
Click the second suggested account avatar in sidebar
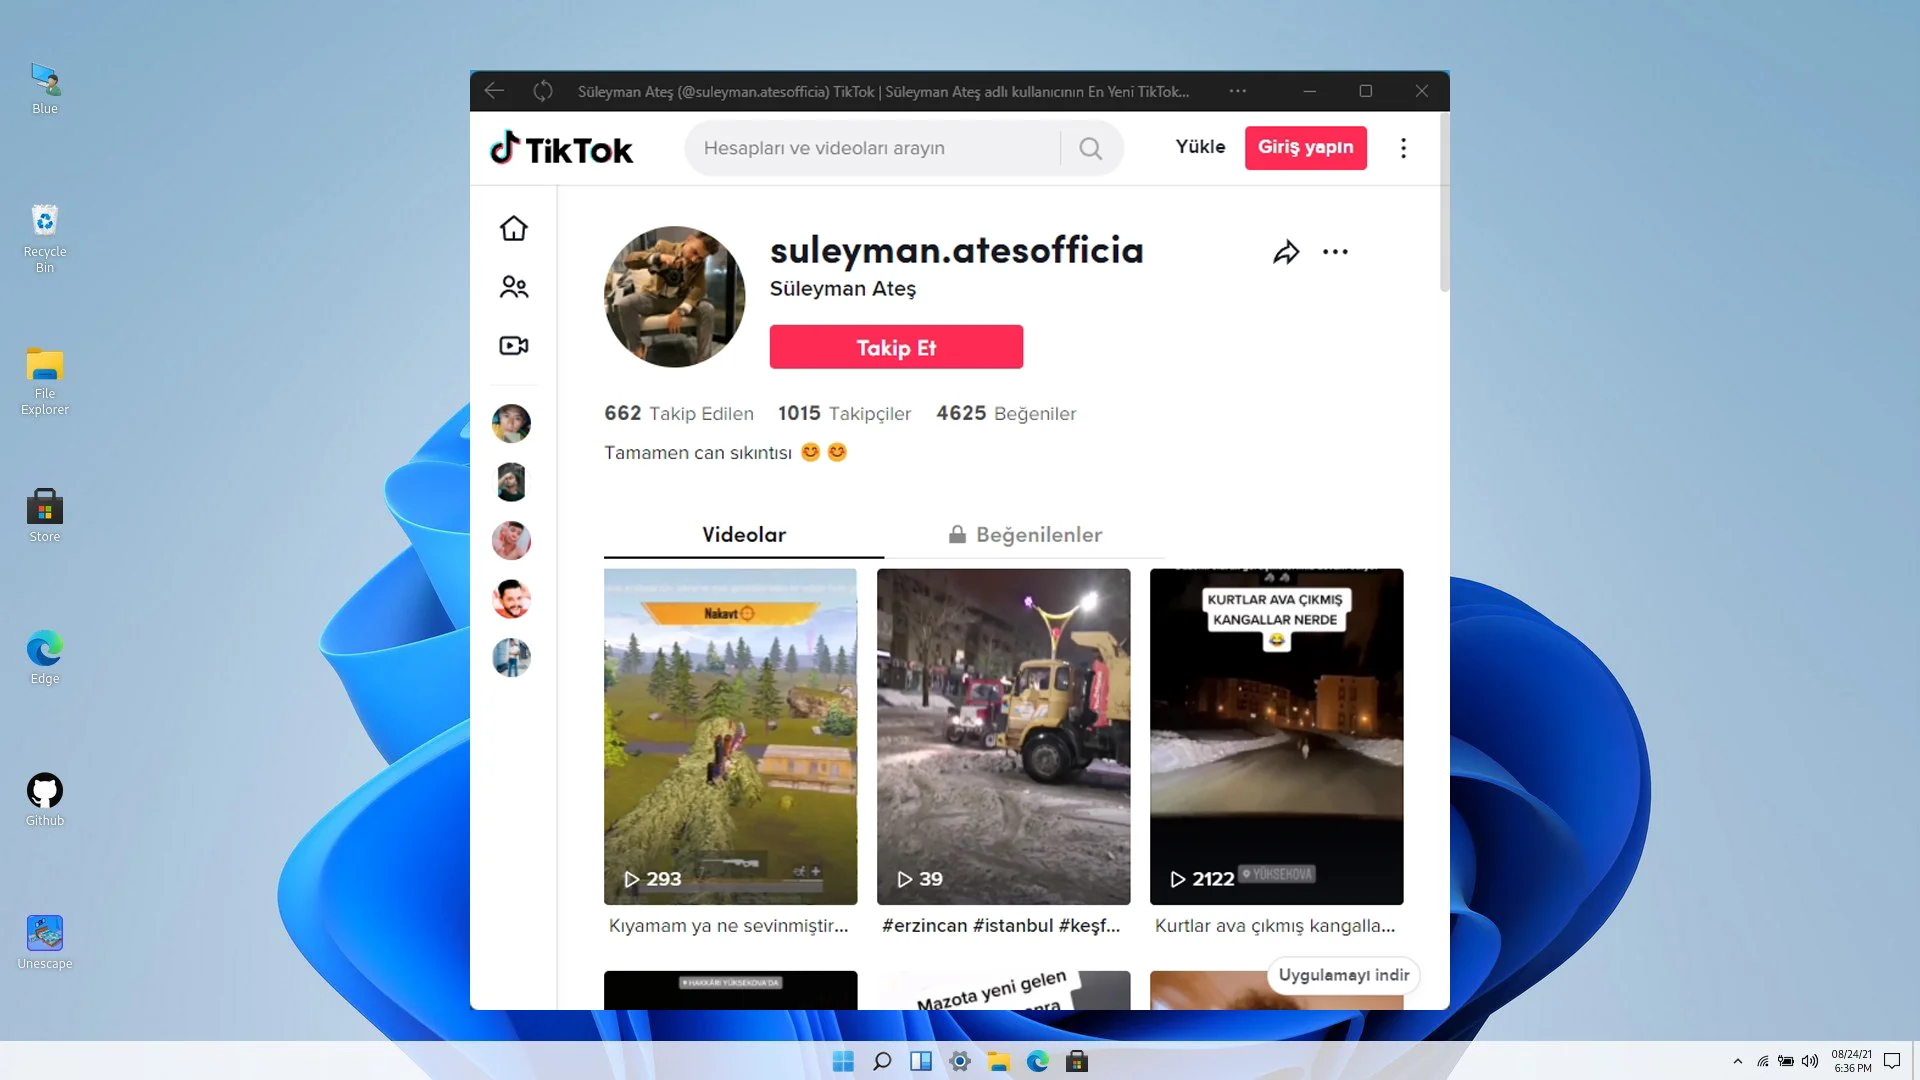(x=511, y=482)
